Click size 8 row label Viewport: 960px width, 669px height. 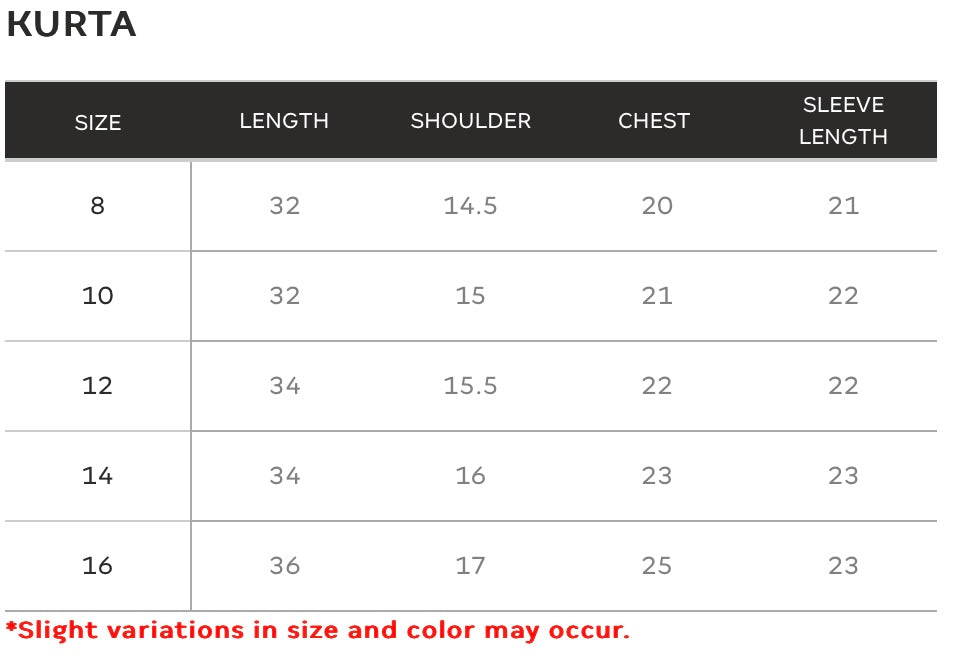tap(97, 206)
